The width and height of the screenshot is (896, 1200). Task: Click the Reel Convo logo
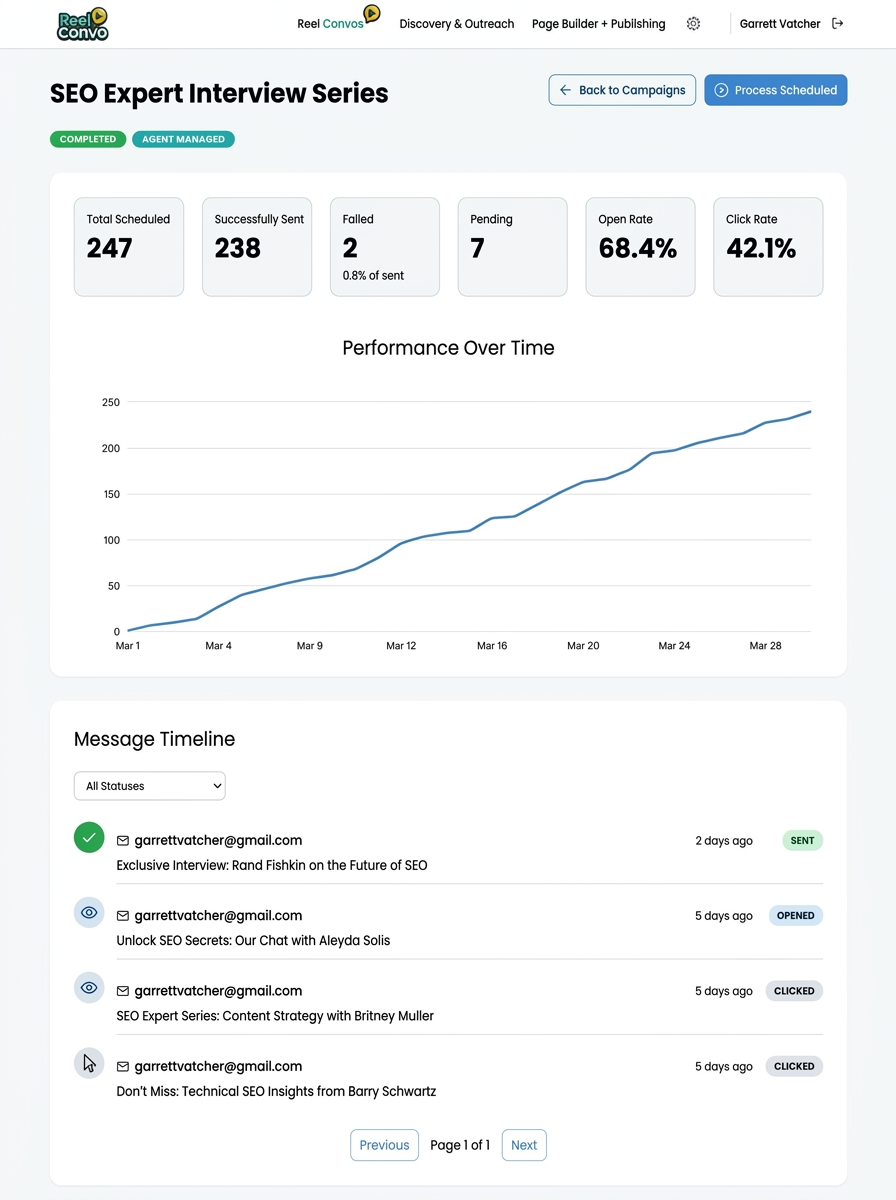tap(82, 24)
